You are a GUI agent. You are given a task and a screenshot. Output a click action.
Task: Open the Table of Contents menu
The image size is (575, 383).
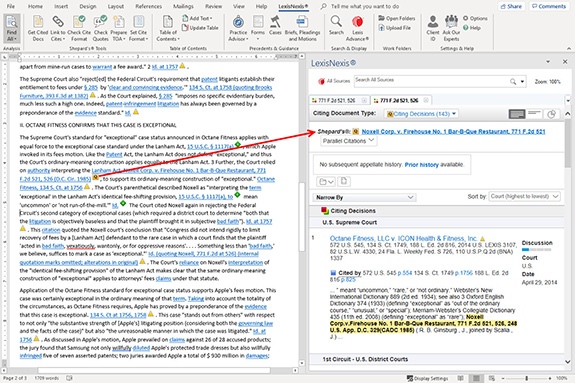(168, 28)
